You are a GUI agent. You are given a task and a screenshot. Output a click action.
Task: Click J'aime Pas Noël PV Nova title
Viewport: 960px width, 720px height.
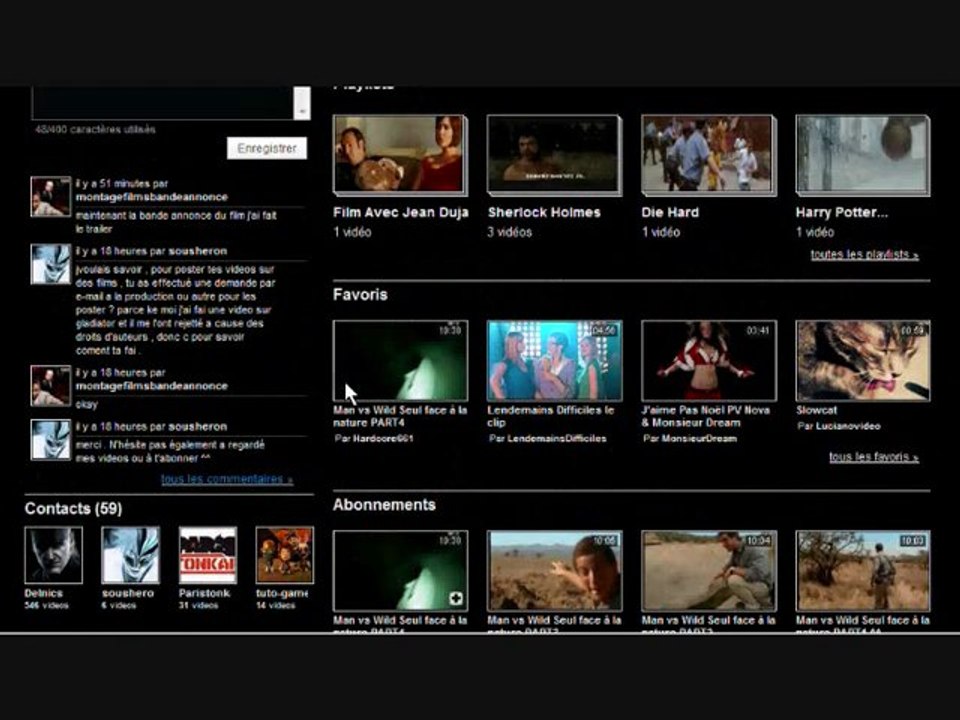(x=705, y=416)
